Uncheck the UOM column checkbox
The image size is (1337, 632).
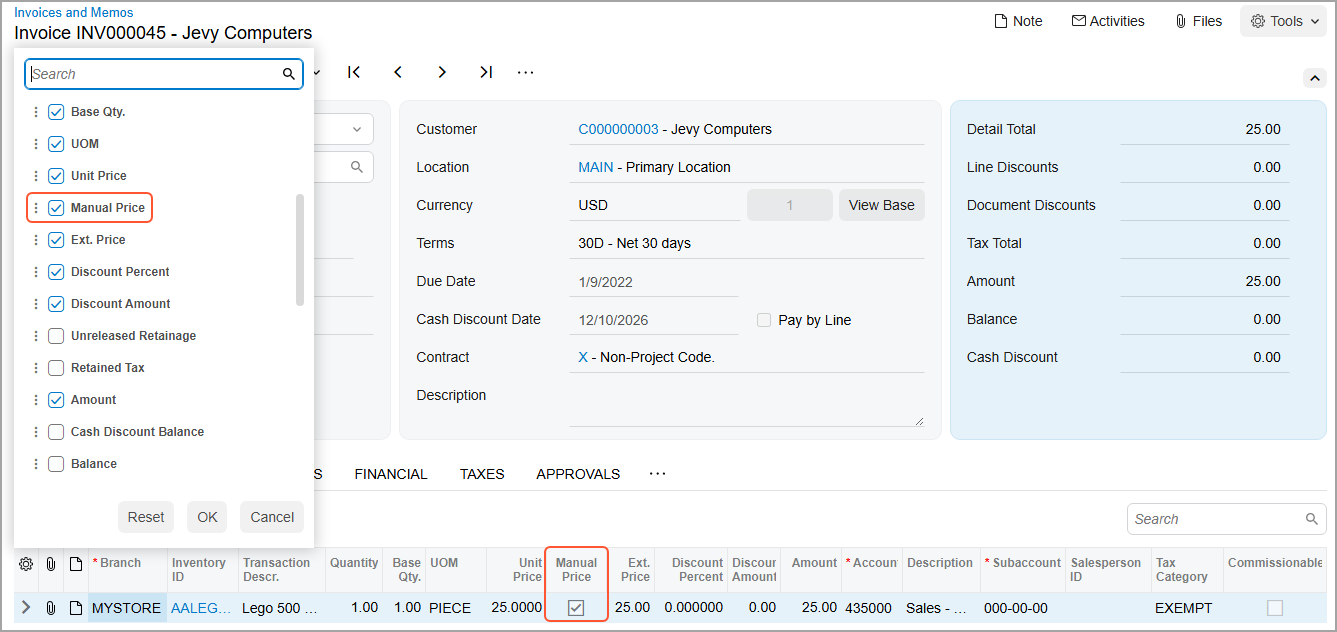56,144
